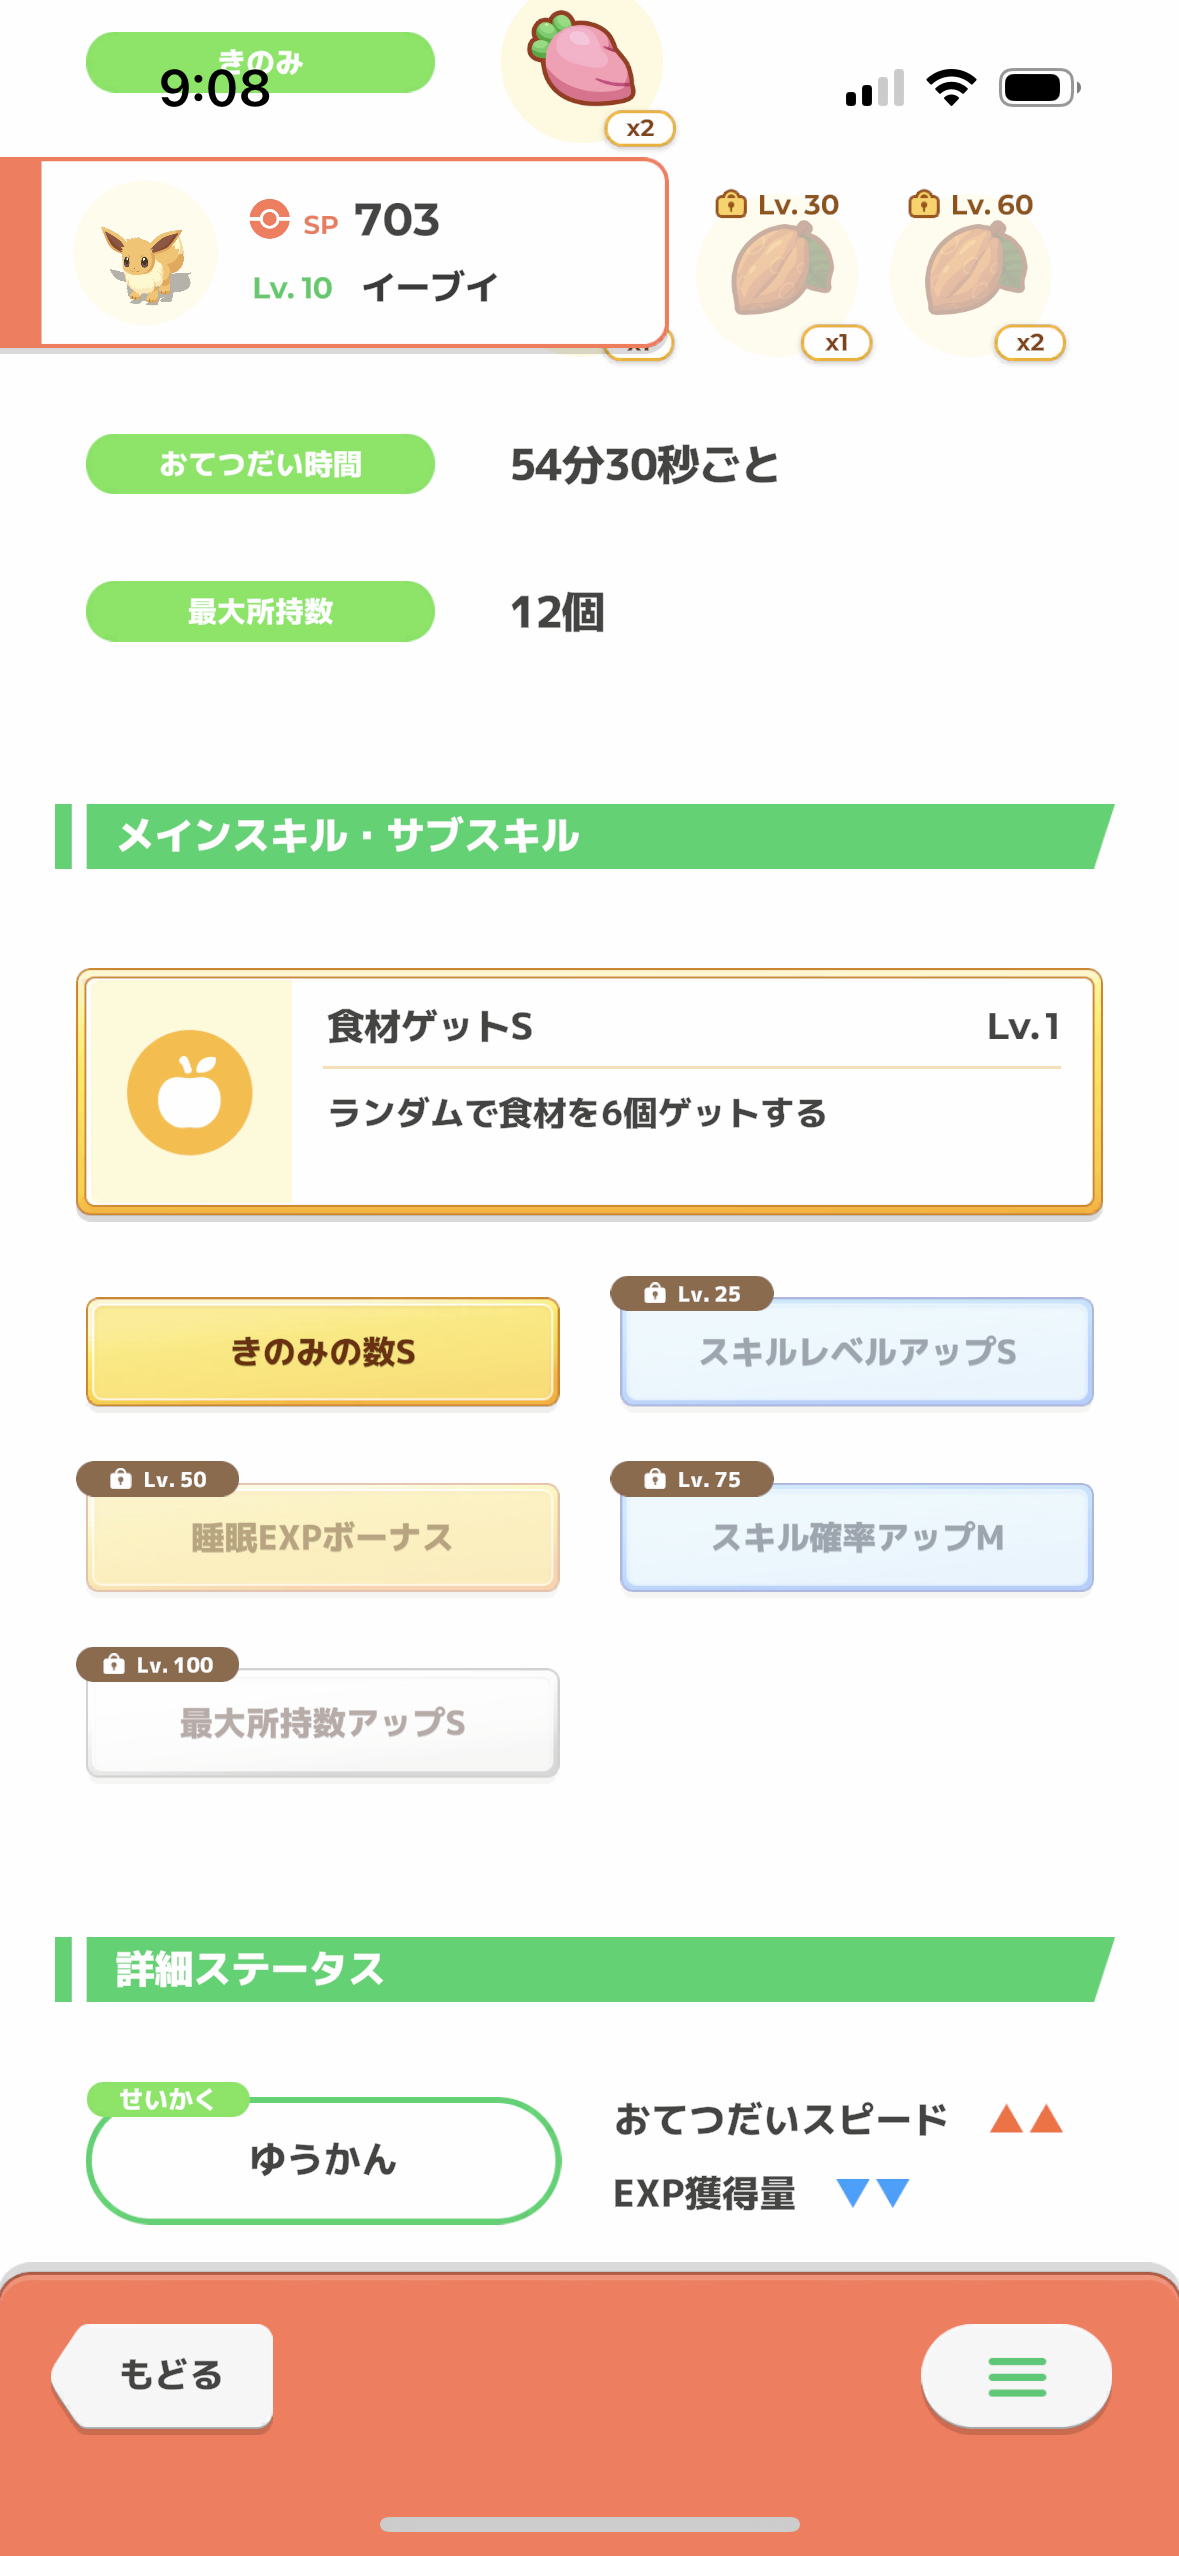Tap the おてつだい時間 label
This screenshot has height=2556, width=1179.
tap(260, 464)
